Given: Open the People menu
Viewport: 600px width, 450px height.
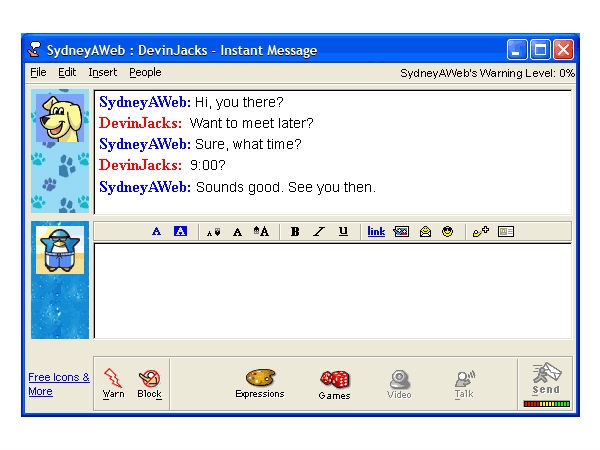Looking at the screenshot, I should click(145, 72).
